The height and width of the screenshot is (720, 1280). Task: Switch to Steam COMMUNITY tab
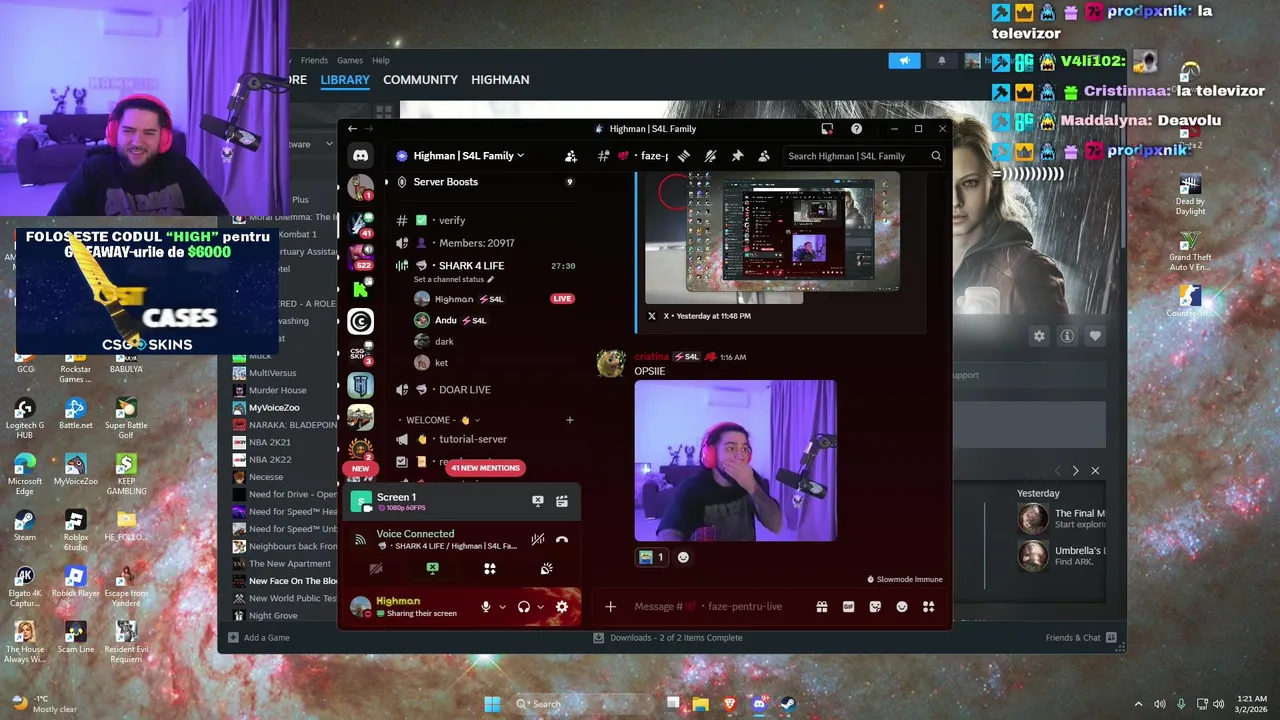tap(420, 80)
